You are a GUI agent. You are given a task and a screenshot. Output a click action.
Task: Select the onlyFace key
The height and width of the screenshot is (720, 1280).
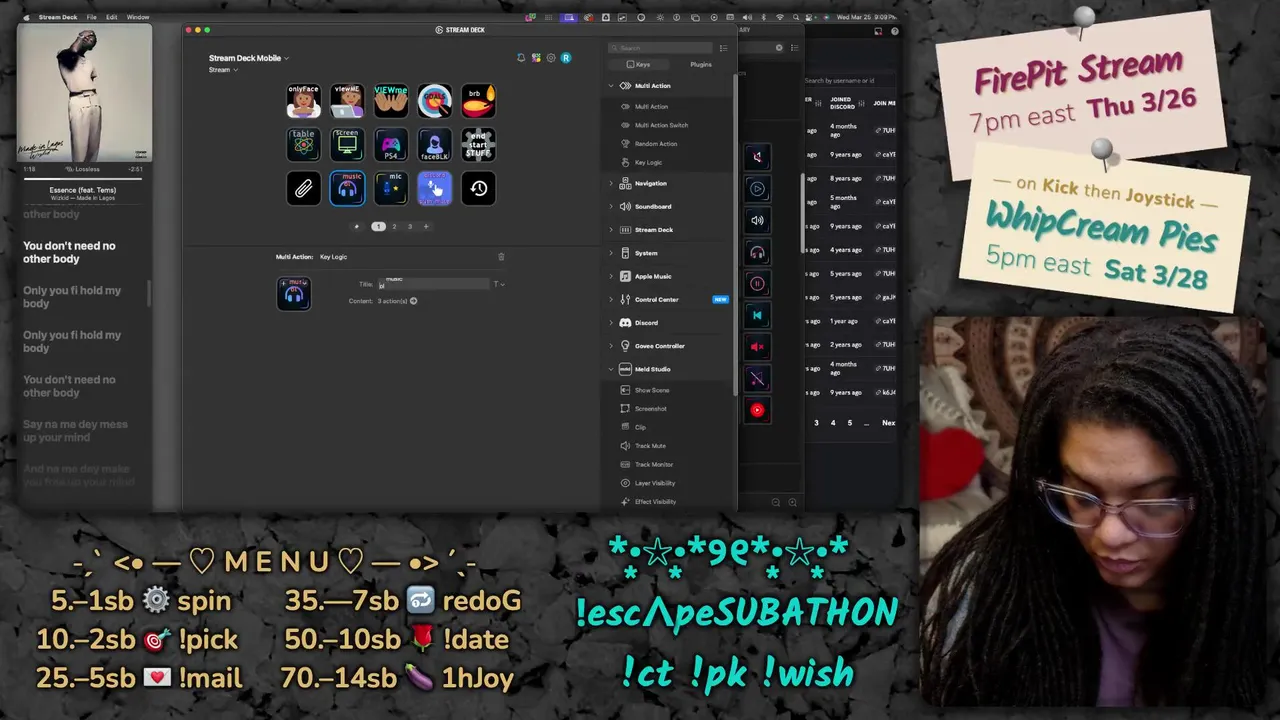coord(303,101)
